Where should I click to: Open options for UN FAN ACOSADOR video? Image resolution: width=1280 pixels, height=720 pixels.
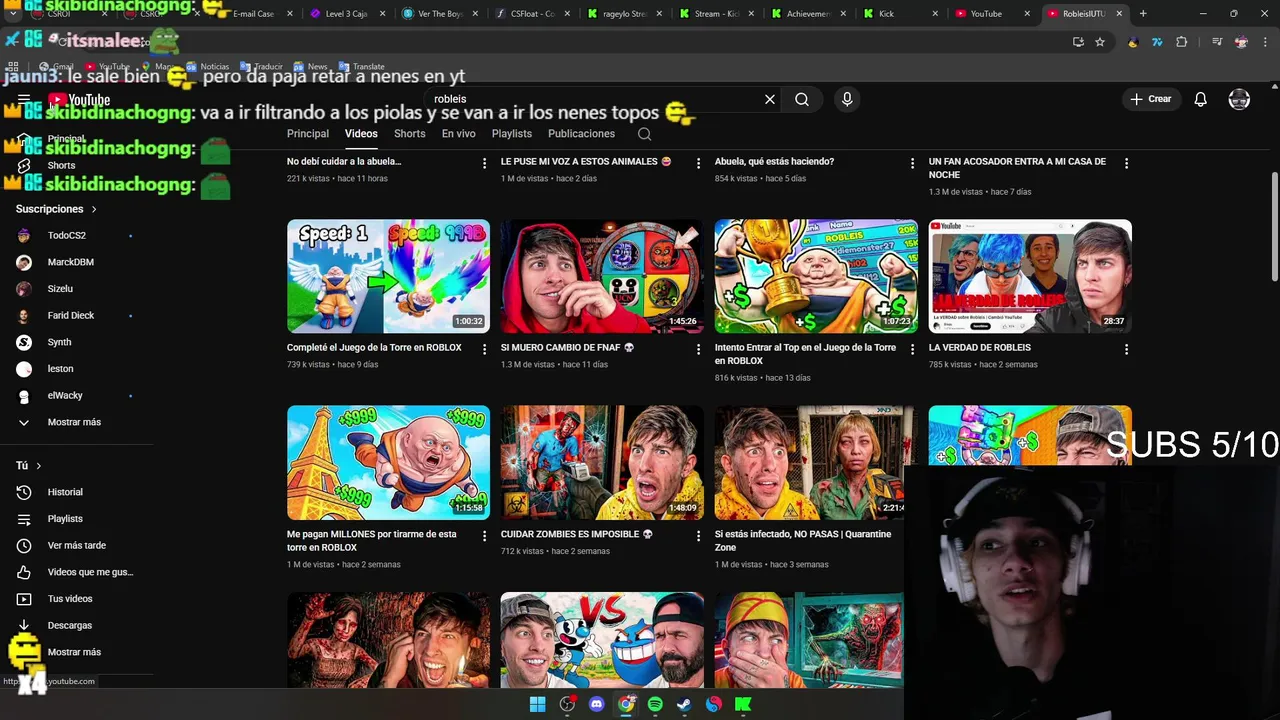click(x=1126, y=163)
